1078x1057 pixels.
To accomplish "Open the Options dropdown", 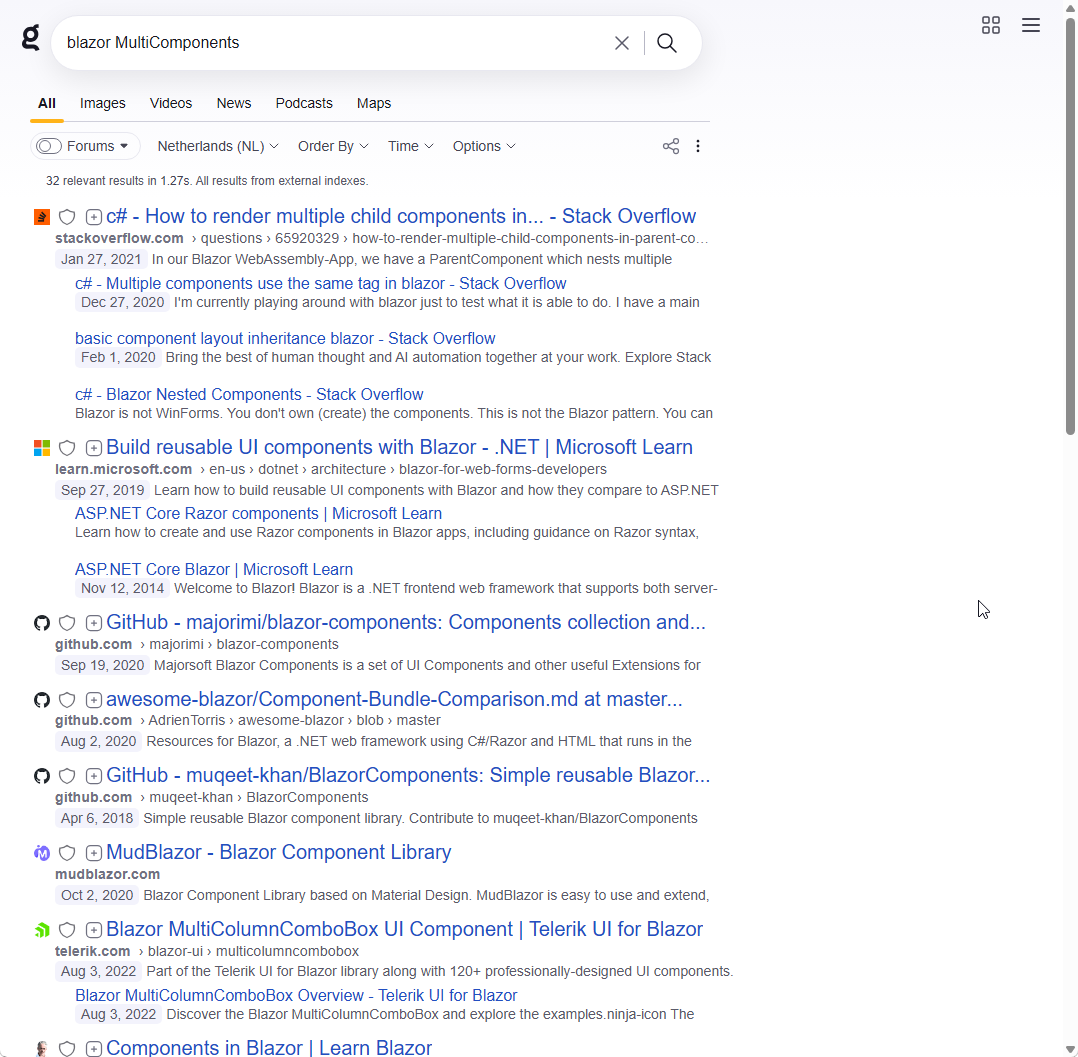I will [484, 146].
